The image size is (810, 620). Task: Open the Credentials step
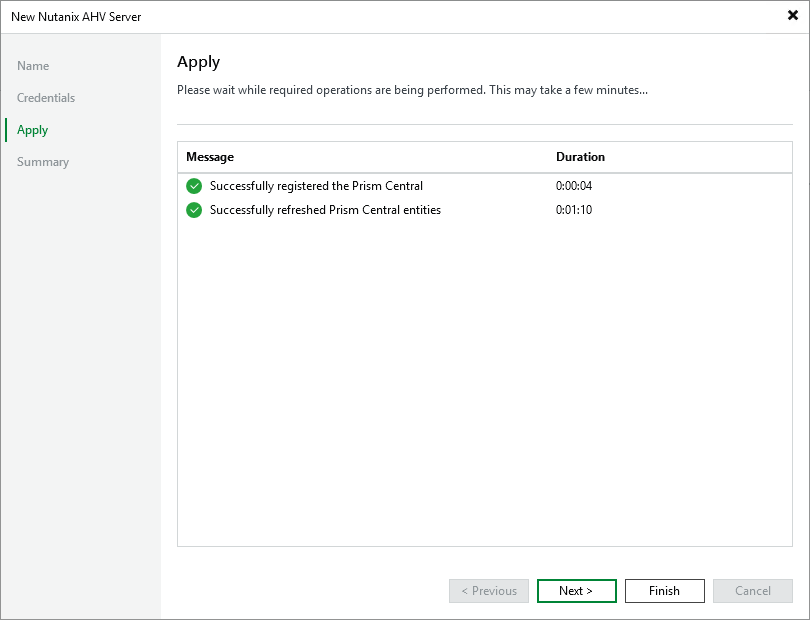click(48, 97)
